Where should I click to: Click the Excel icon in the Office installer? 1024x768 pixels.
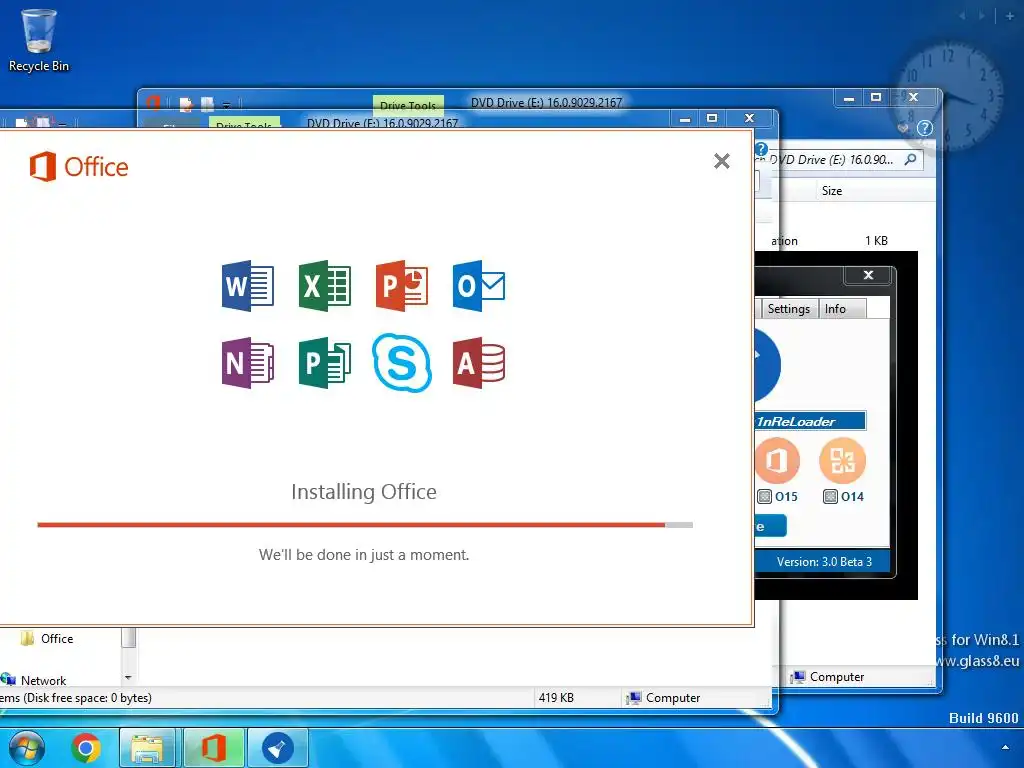point(325,285)
